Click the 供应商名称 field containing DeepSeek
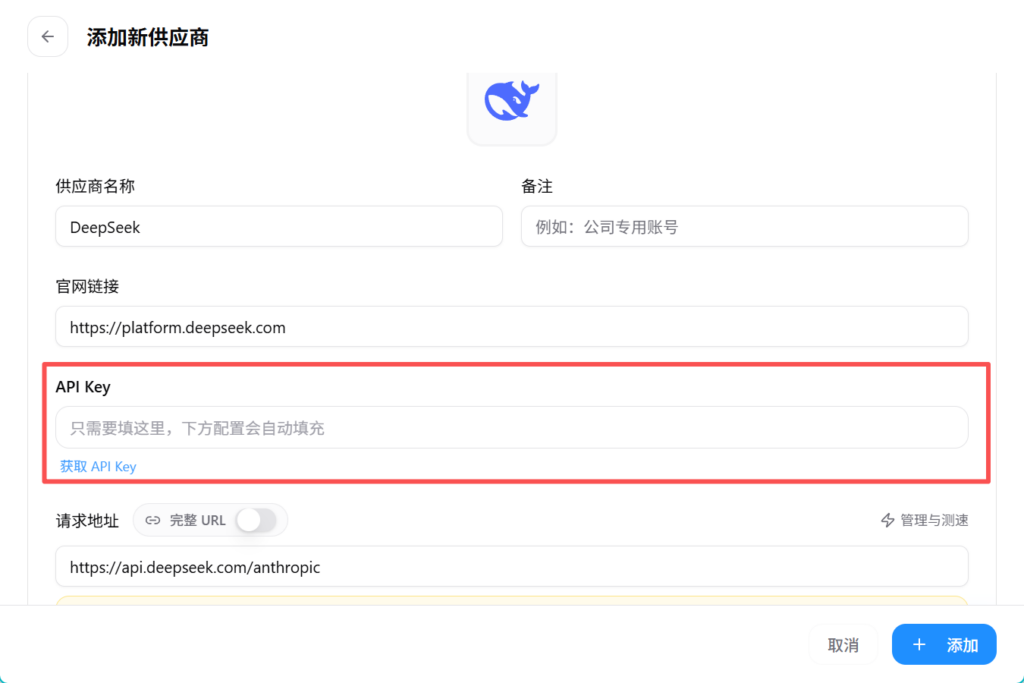The height and width of the screenshot is (683, 1024). point(279,227)
